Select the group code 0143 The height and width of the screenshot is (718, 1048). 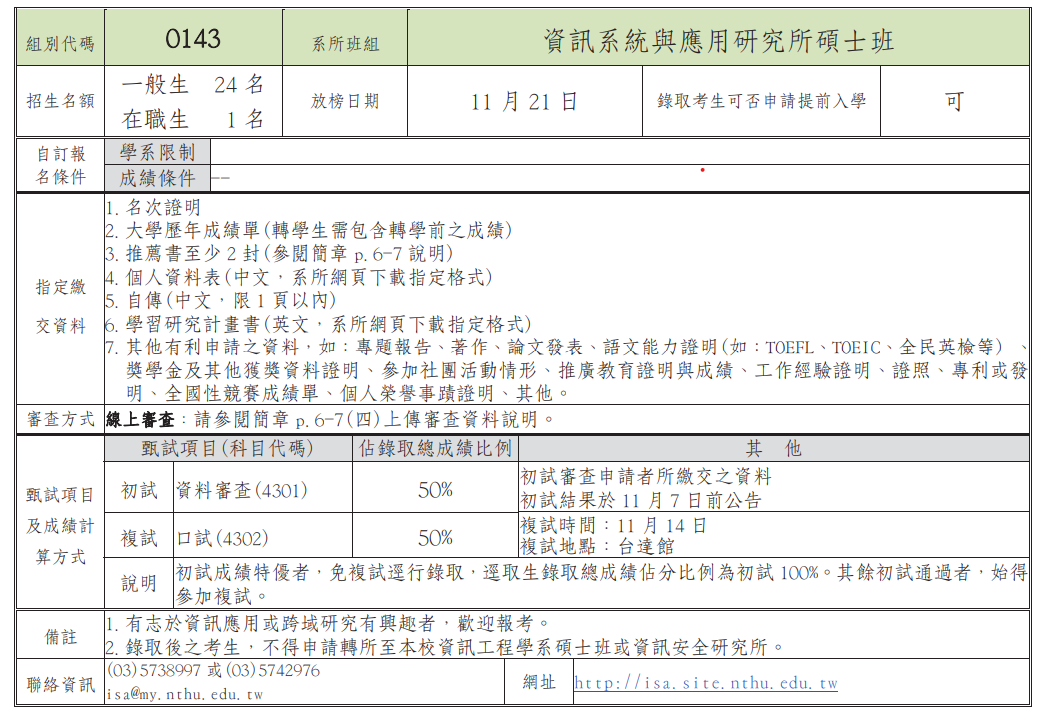point(193,39)
